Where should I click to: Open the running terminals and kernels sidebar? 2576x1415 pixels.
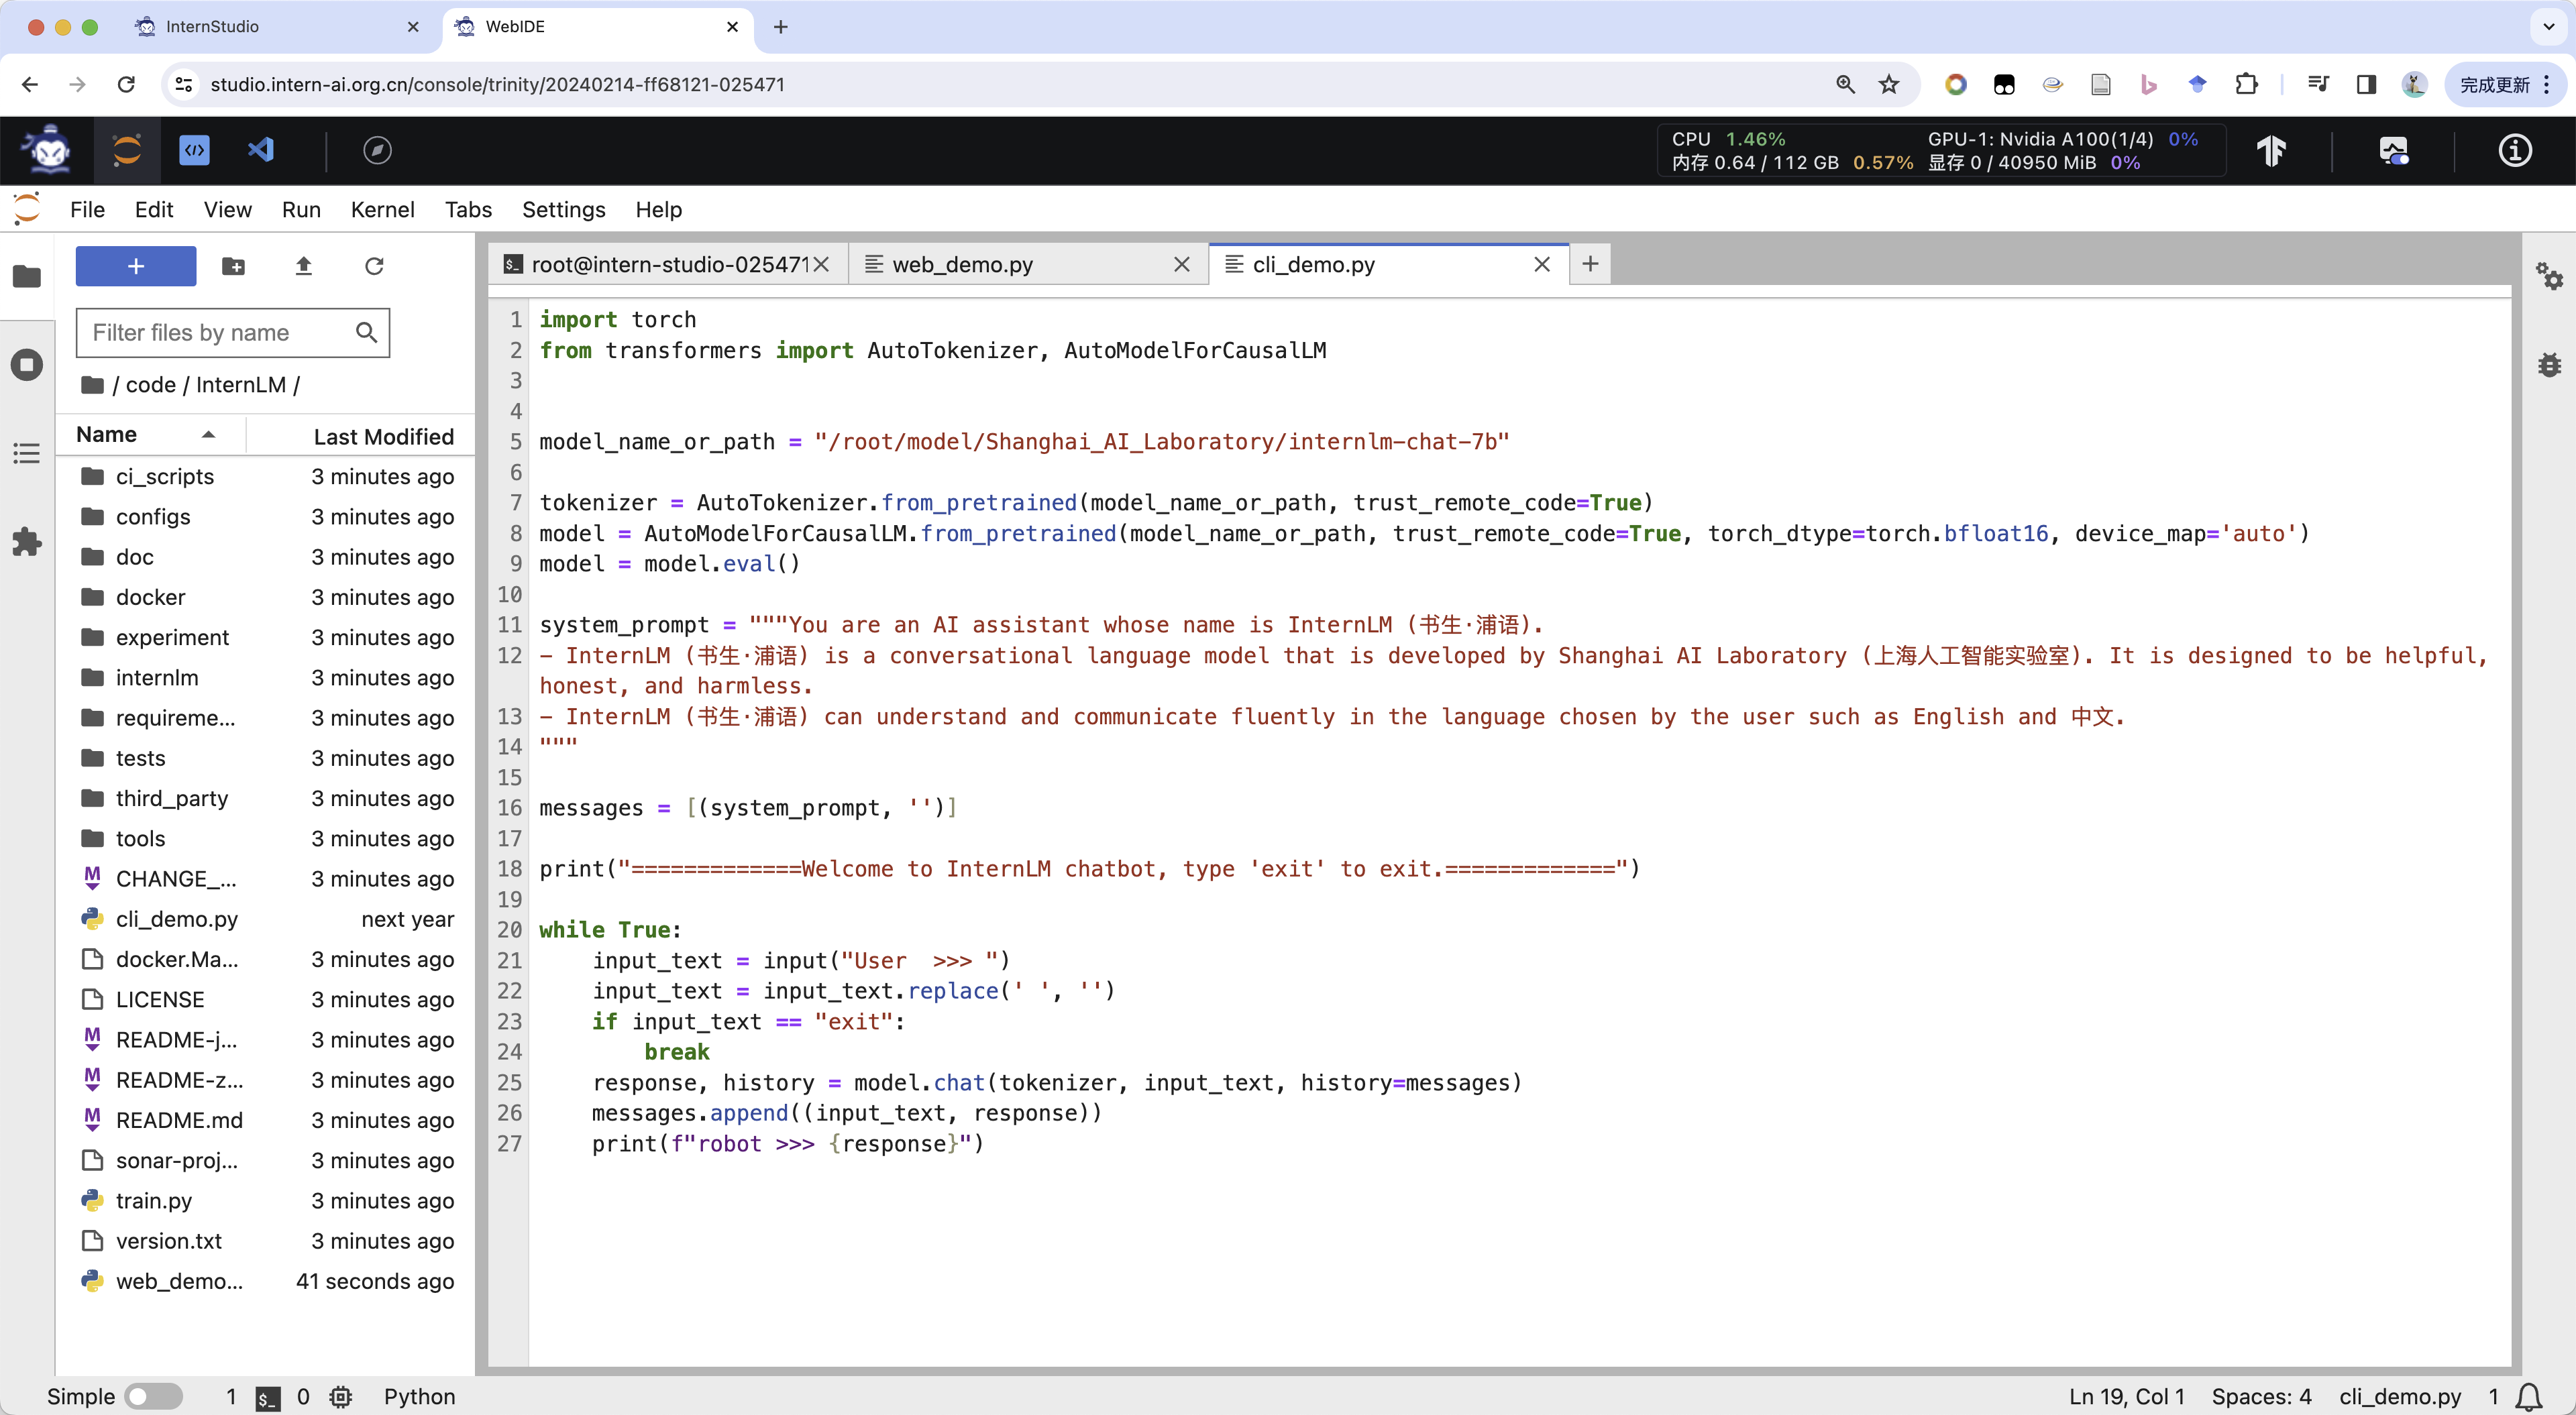click(x=27, y=364)
